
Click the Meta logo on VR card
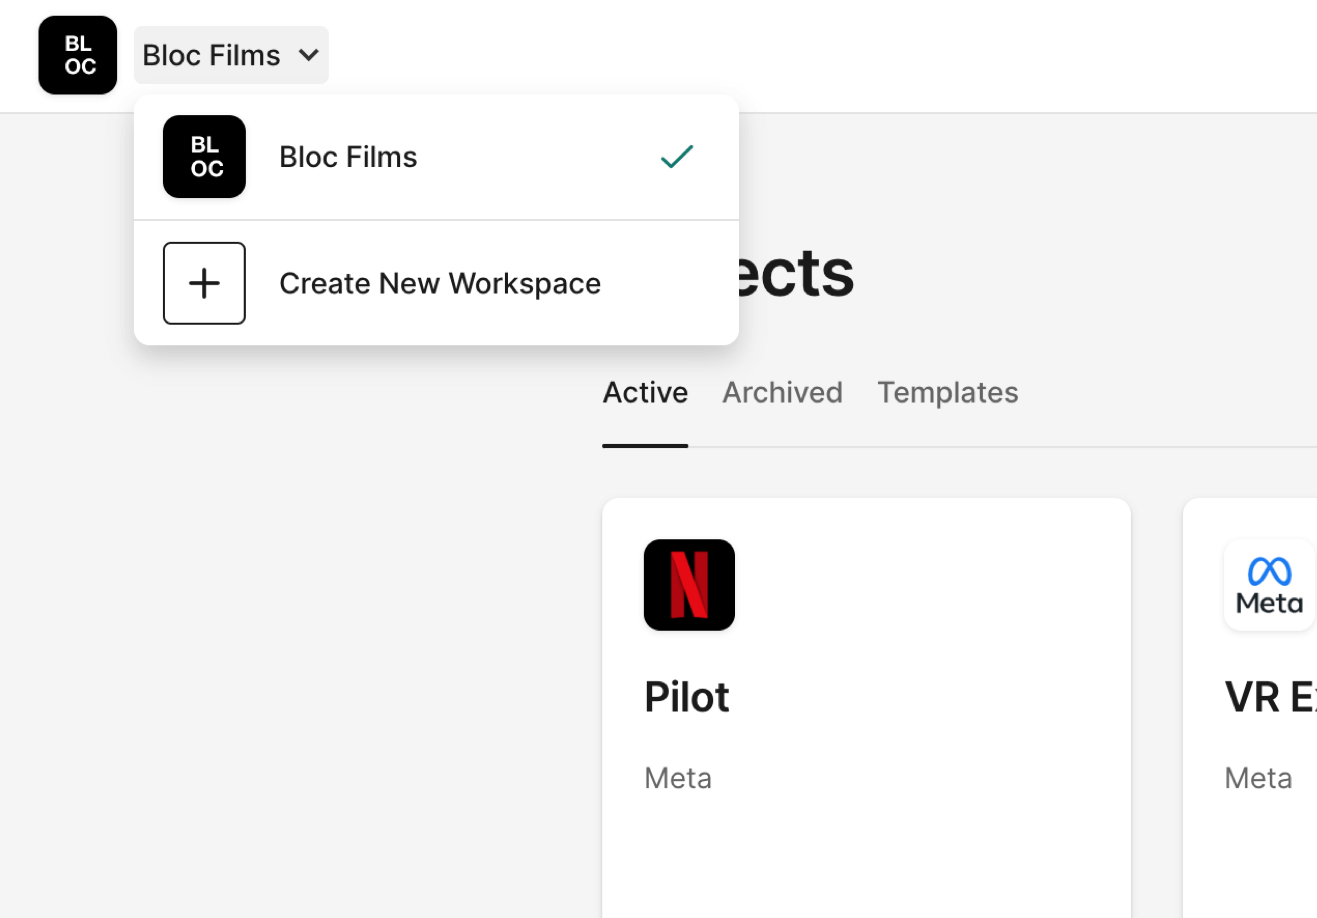[1269, 585]
